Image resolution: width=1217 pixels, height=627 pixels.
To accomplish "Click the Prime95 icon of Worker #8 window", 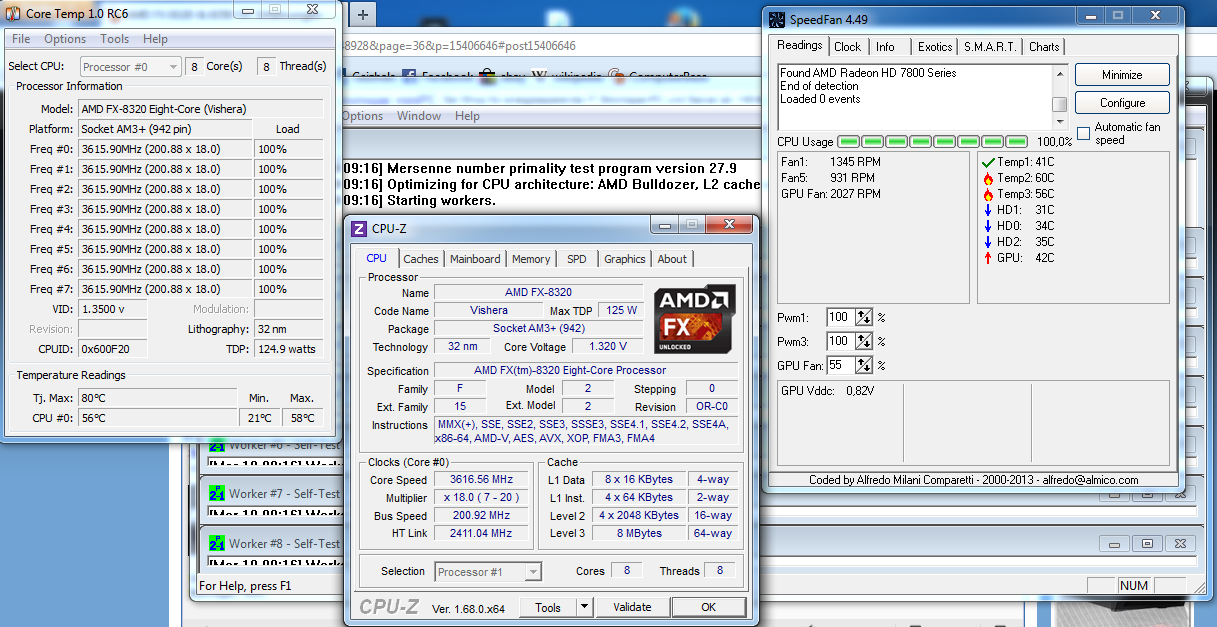I will click(x=217, y=543).
